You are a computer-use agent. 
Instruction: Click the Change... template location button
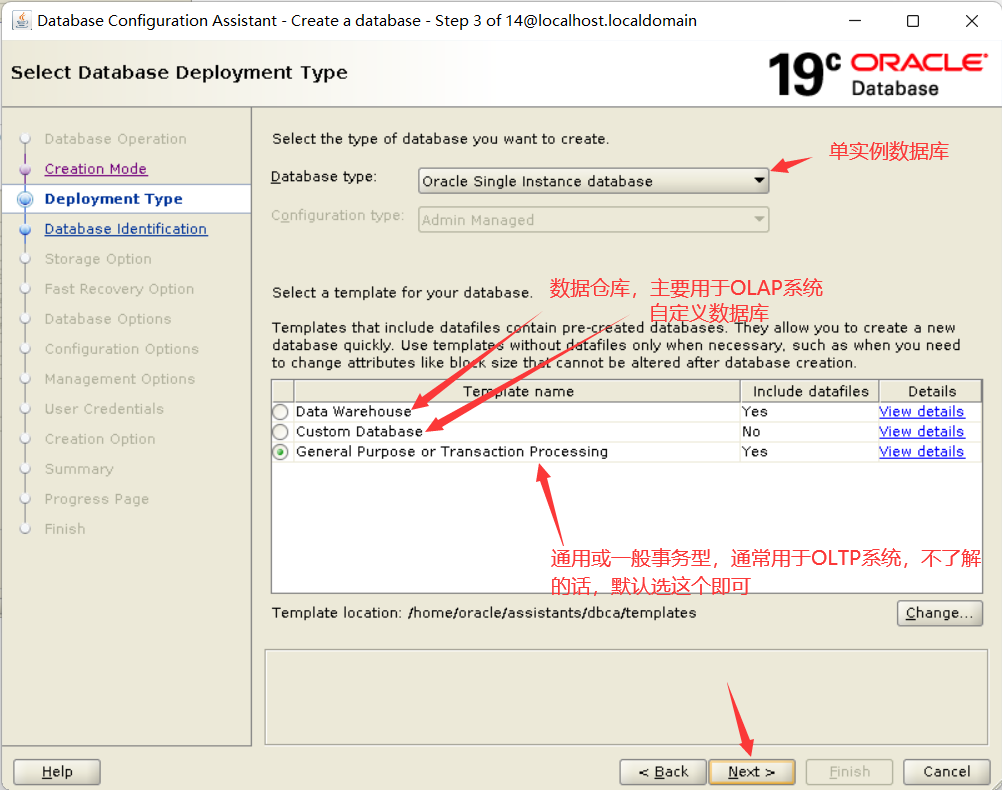[939, 613]
